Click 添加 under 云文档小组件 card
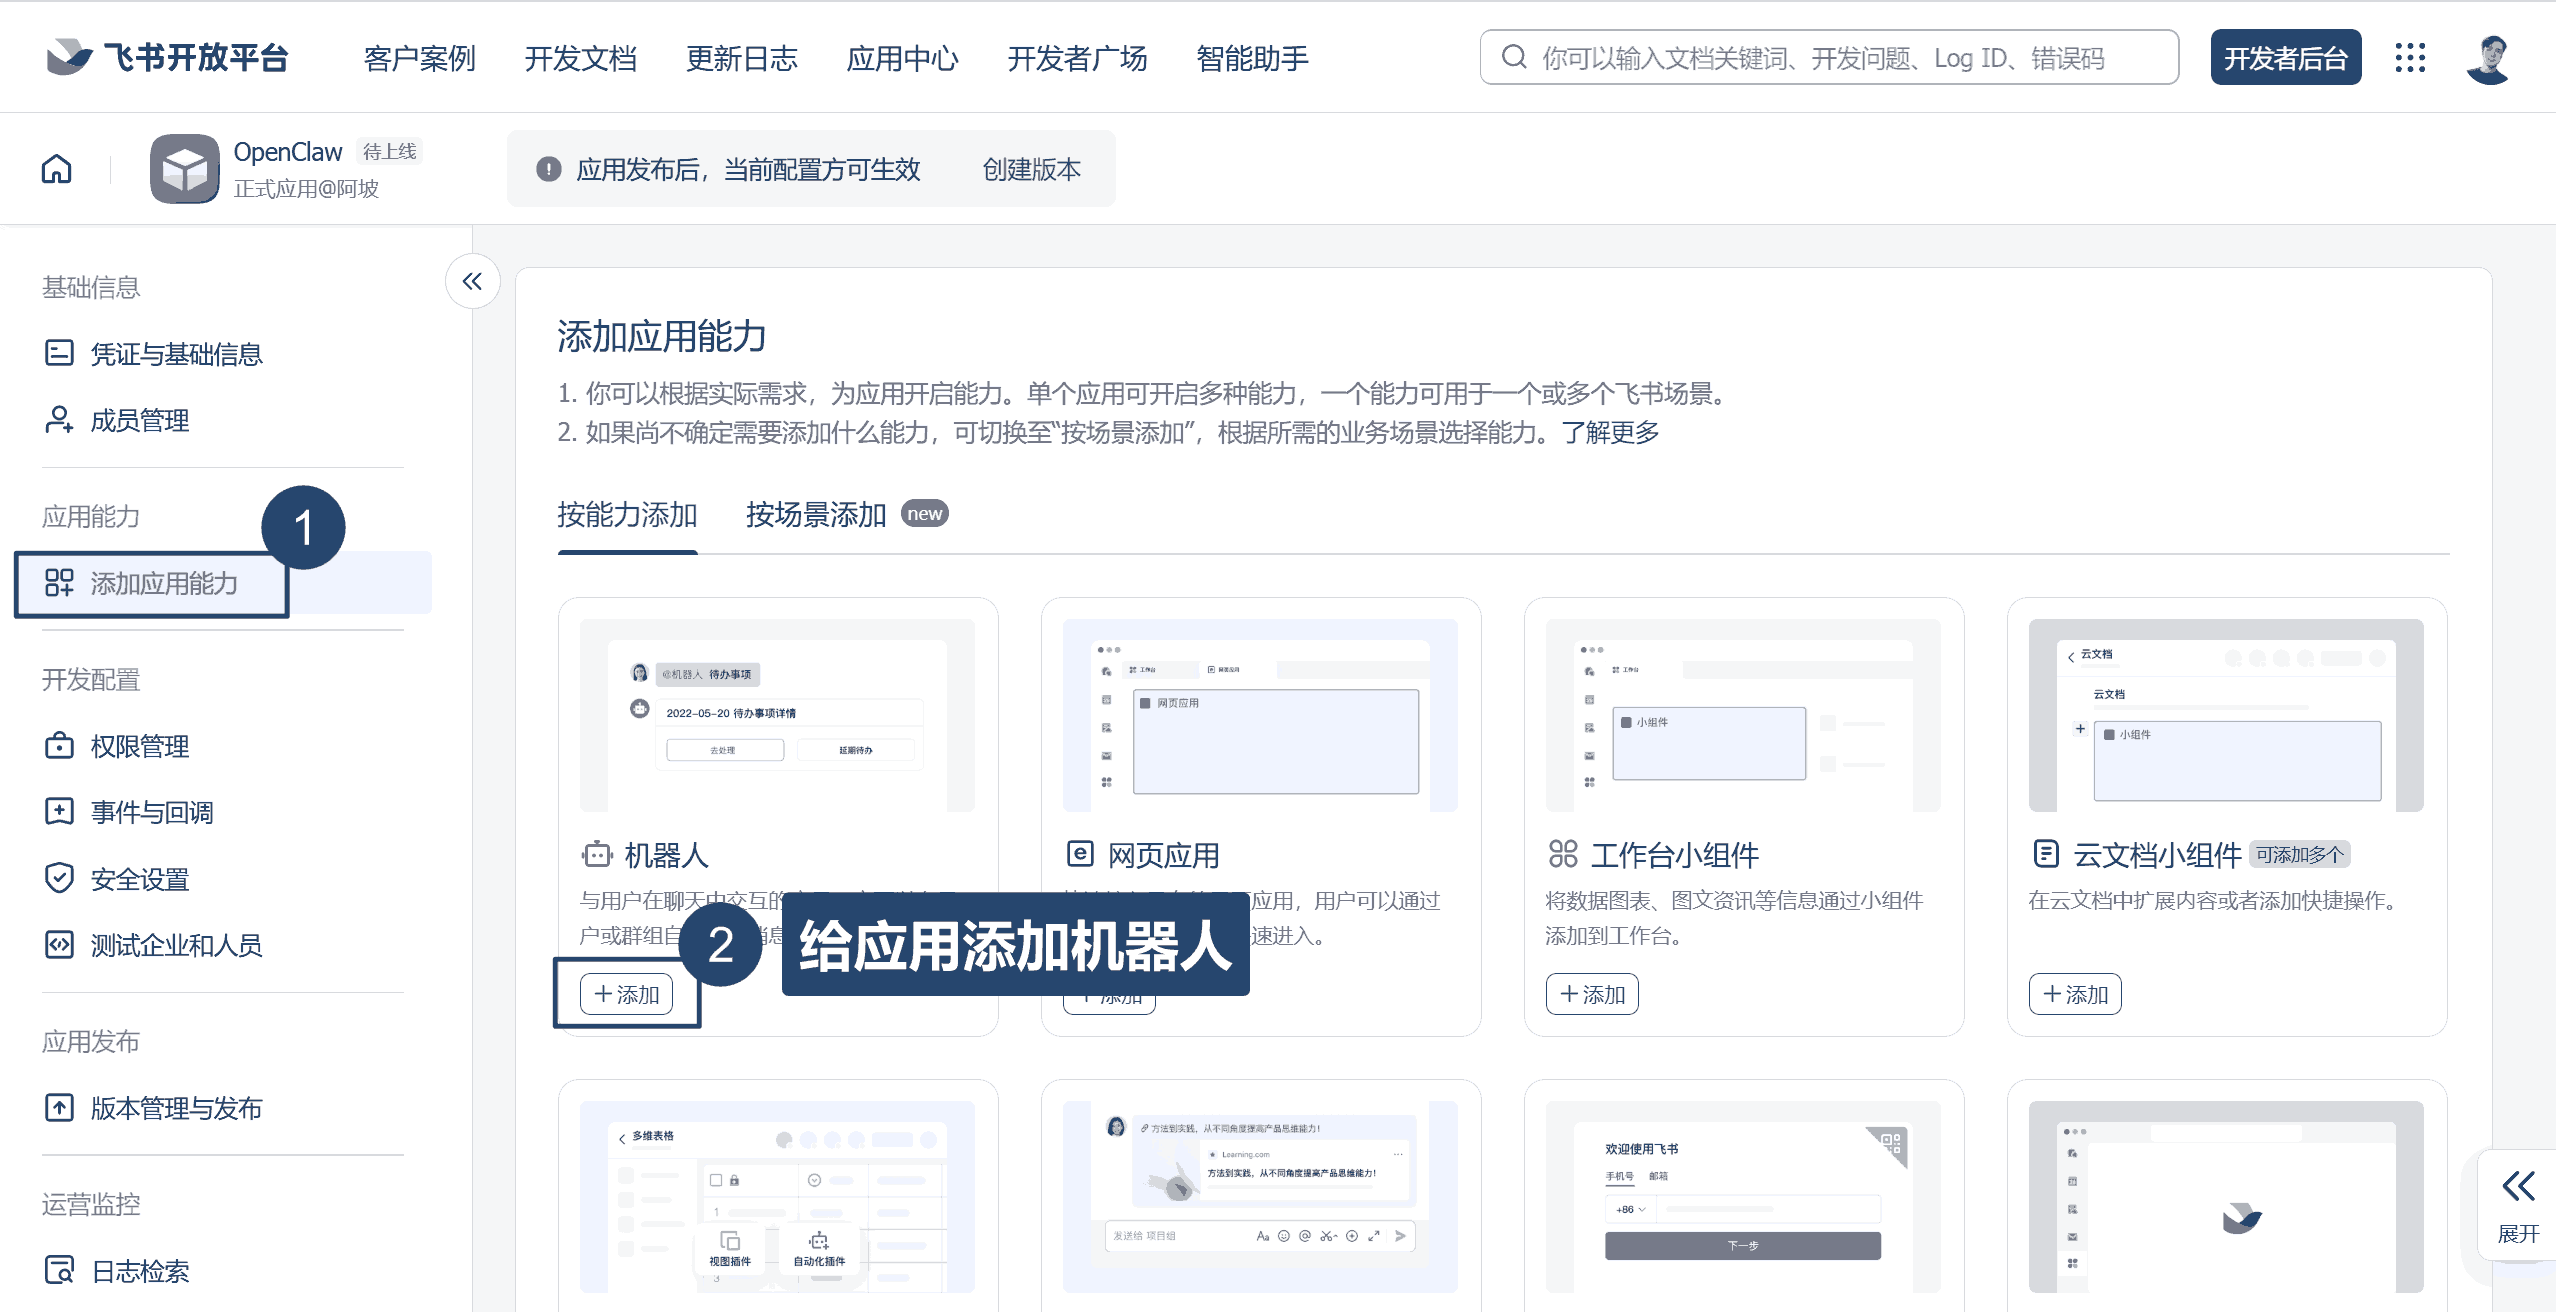This screenshot has width=2556, height=1312. coord(2075,994)
